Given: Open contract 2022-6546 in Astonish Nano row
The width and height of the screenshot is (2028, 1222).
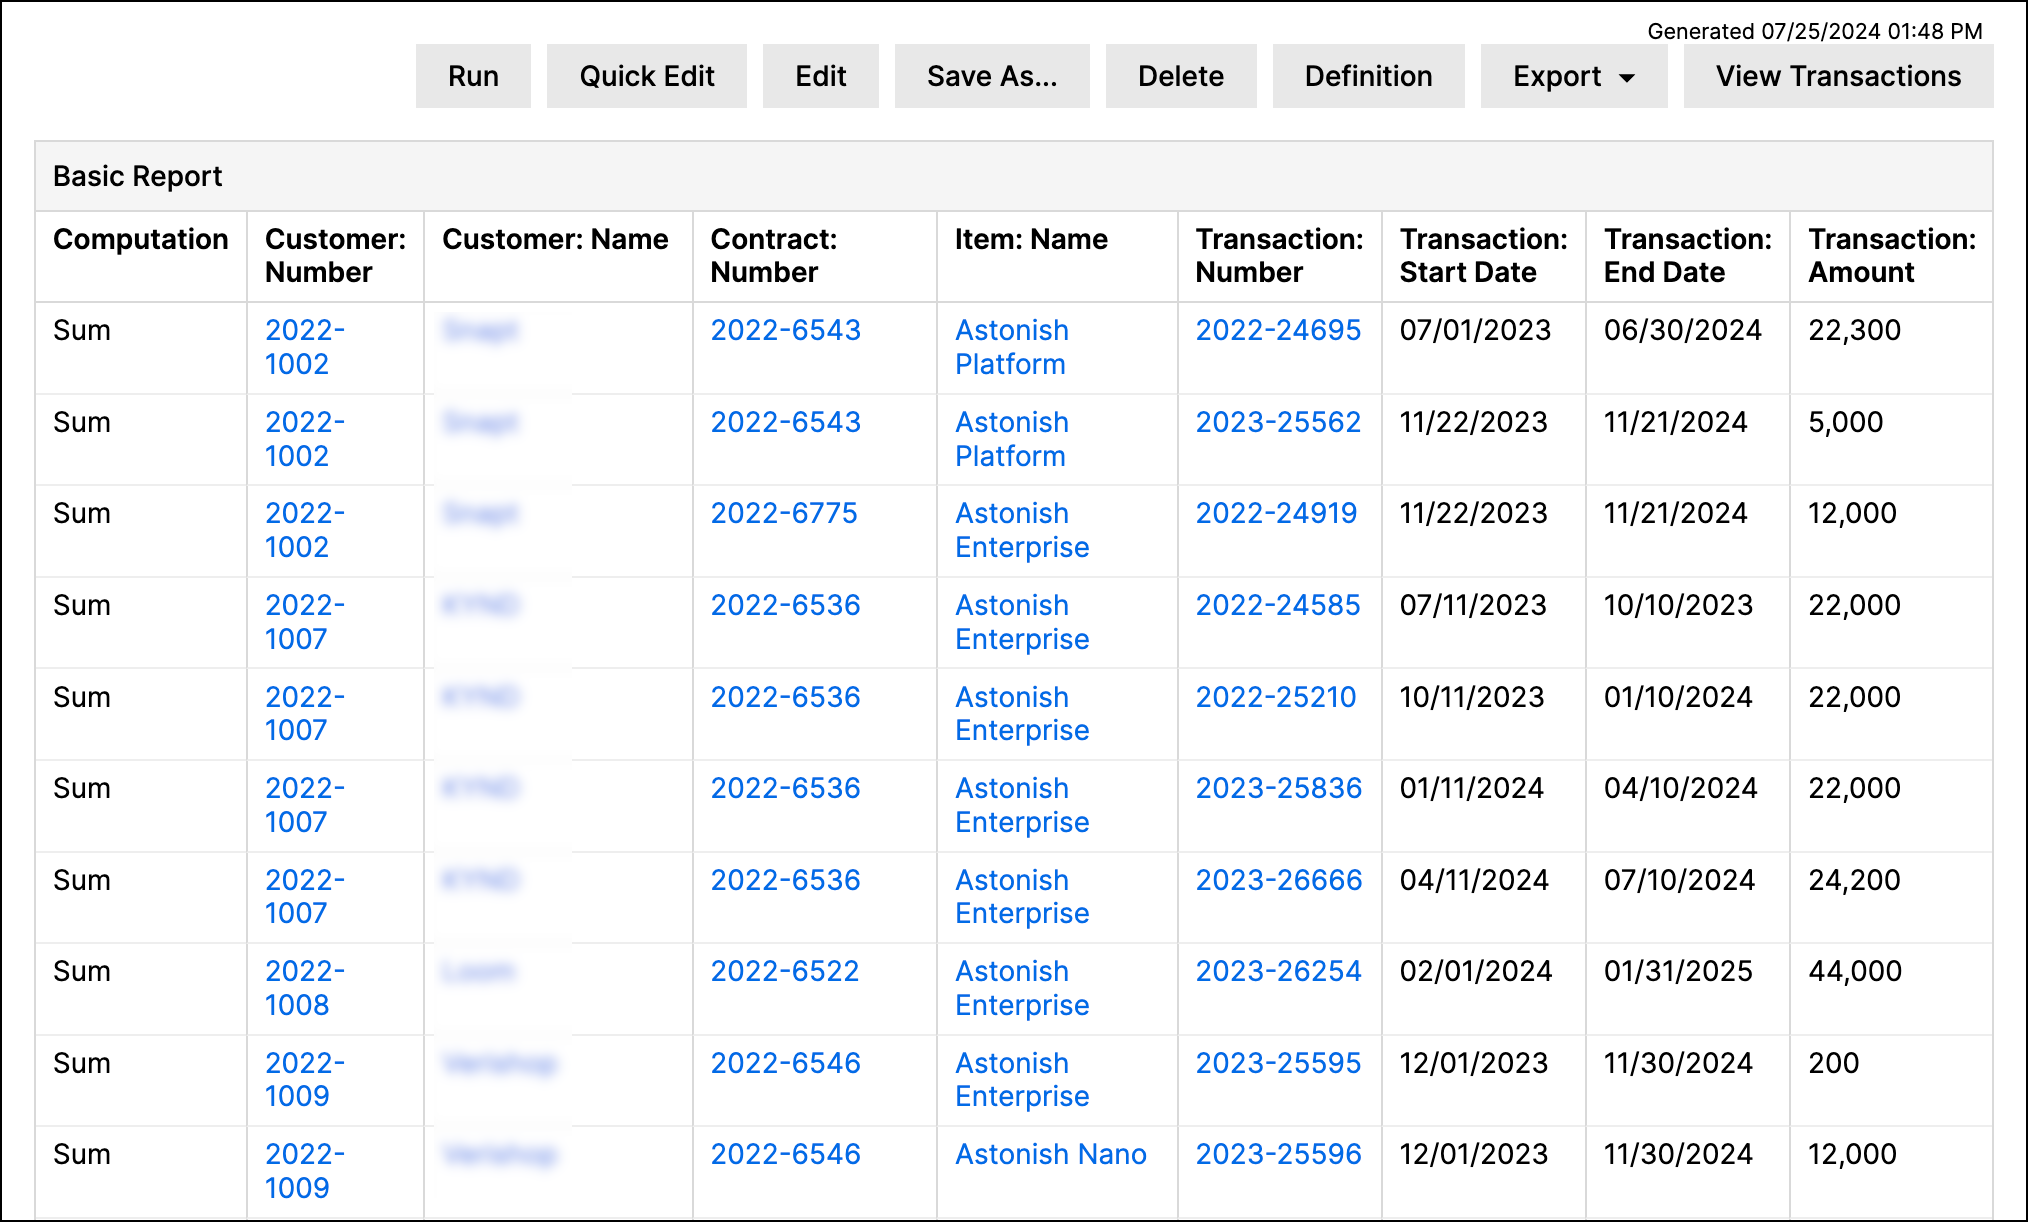Looking at the screenshot, I should tap(786, 1154).
